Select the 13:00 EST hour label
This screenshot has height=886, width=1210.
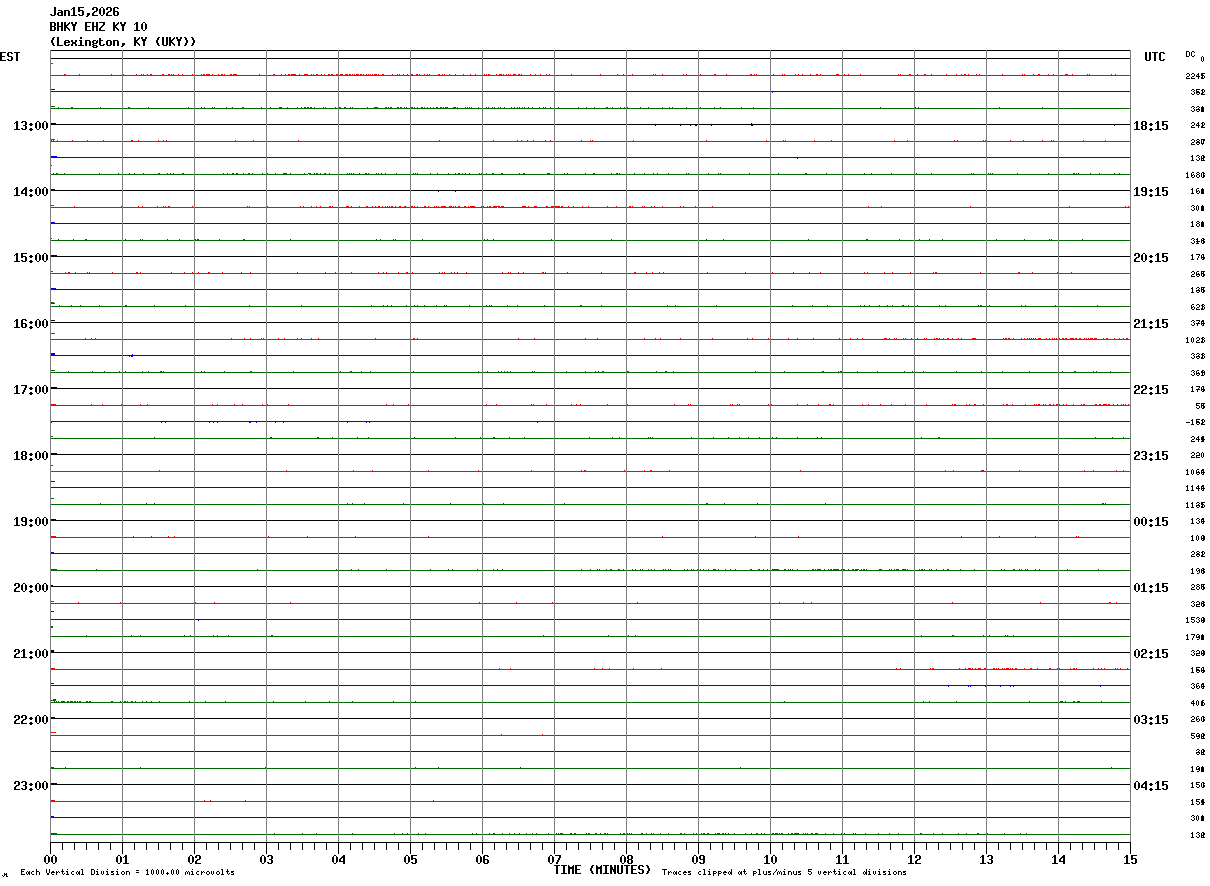pos(30,125)
